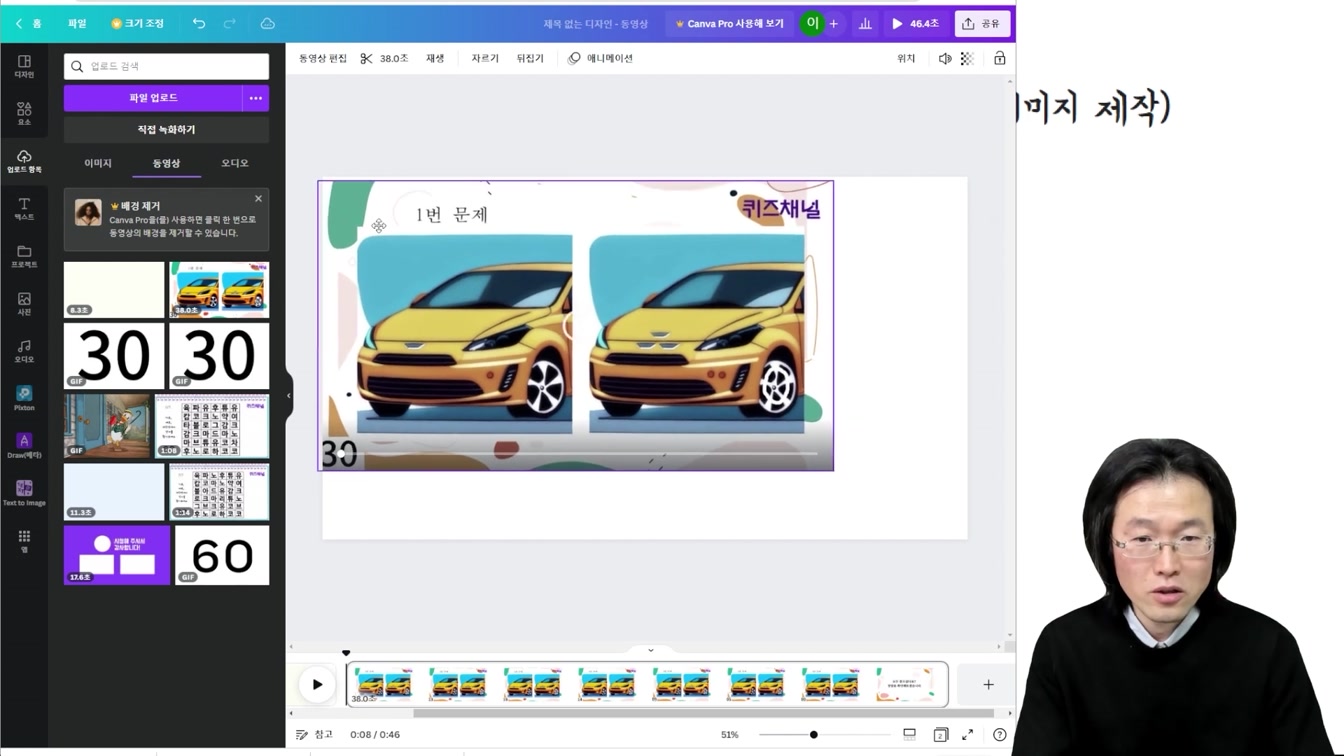The height and width of the screenshot is (756, 1344).
Task: Select the 38.0초 yellow cars video thumbnail
Action: point(219,290)
